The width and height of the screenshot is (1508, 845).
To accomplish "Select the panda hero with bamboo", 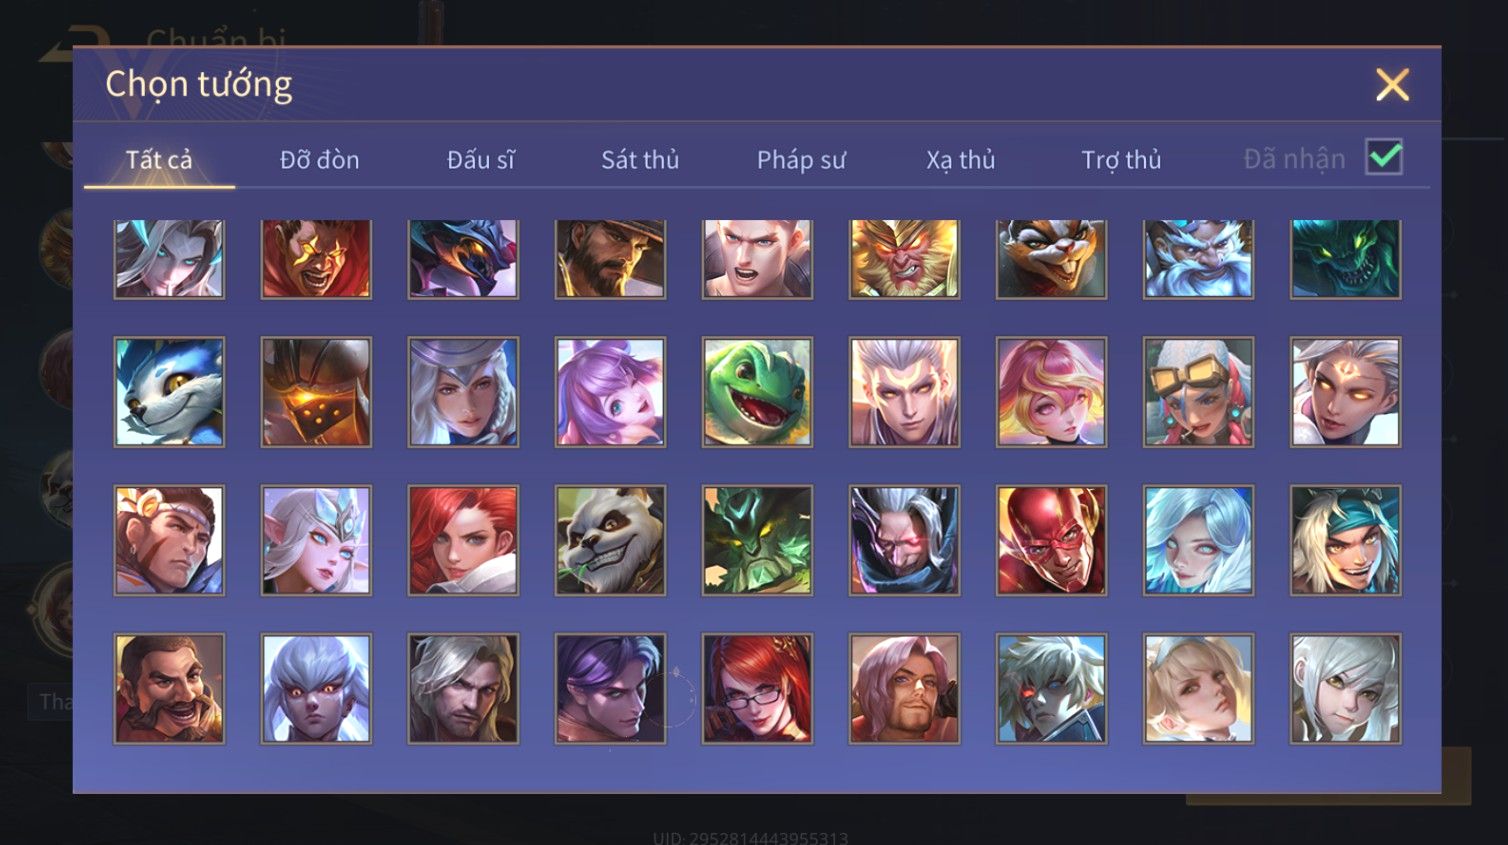I will pyautogui.click(x=610, y=540).
